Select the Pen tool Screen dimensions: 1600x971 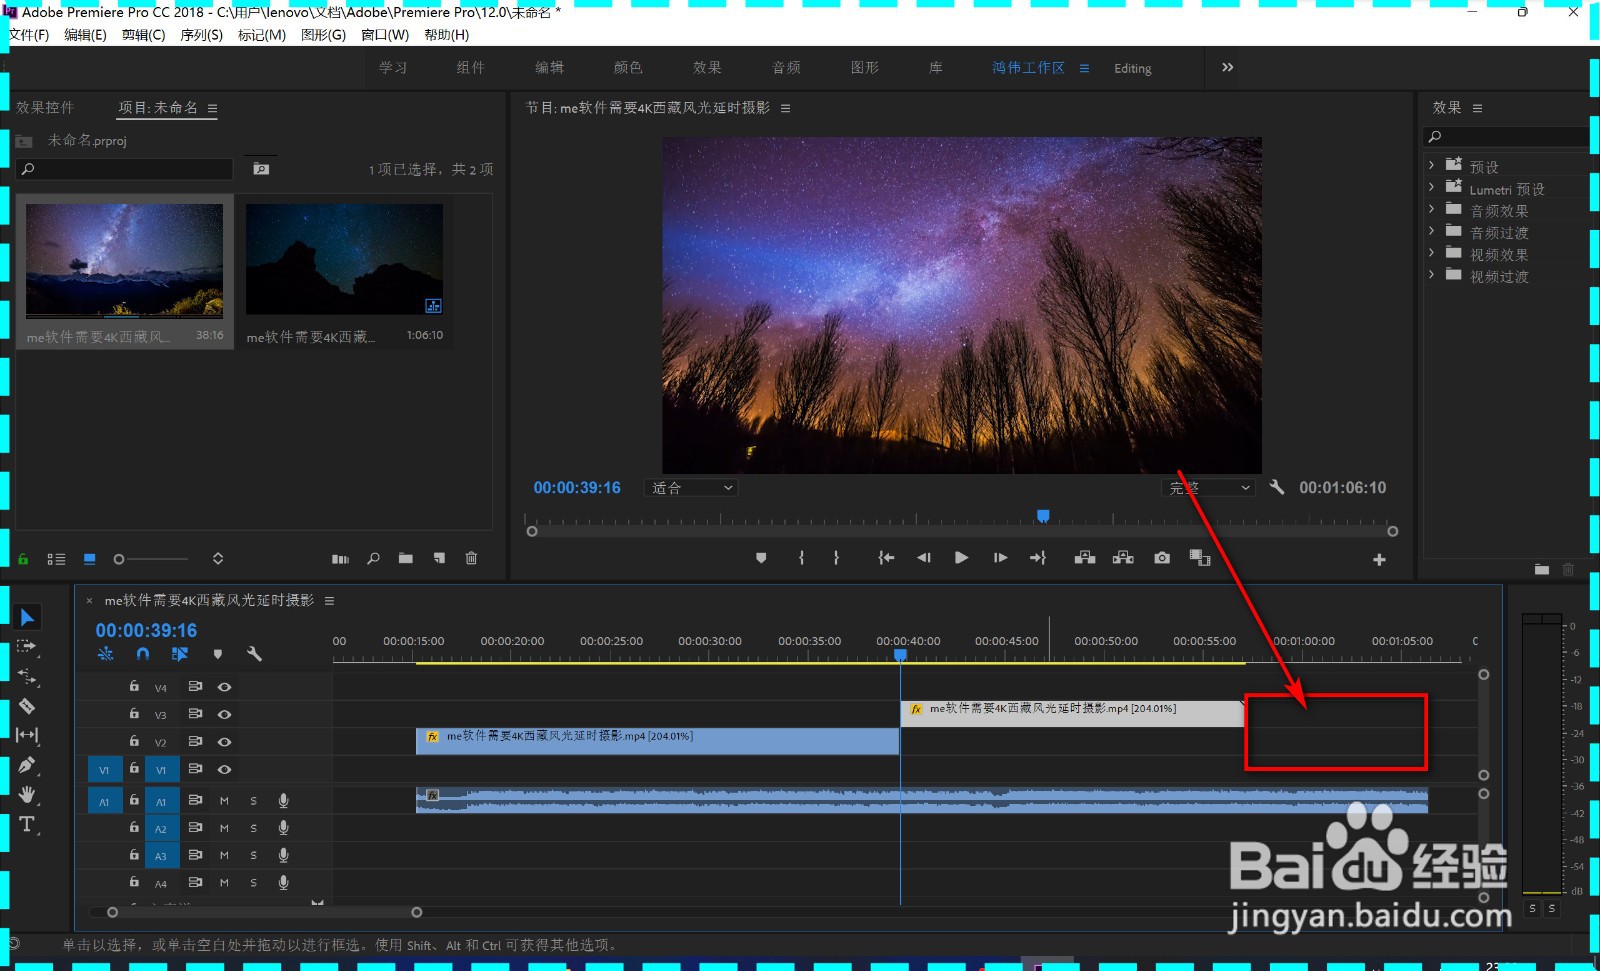(x=27, y=765)
